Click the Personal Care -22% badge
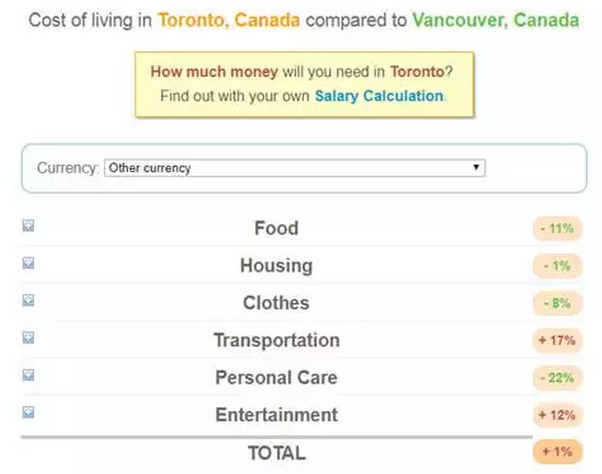Image resolution: width=602 pixels, height=474 pixels. click(556, 378)
